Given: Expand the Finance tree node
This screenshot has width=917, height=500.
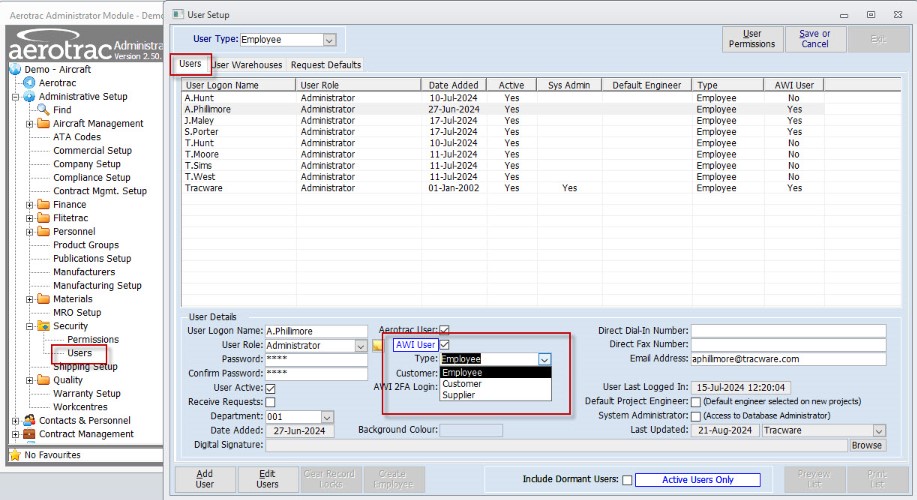Looking at the screenshot, I should tap(29, 204).
